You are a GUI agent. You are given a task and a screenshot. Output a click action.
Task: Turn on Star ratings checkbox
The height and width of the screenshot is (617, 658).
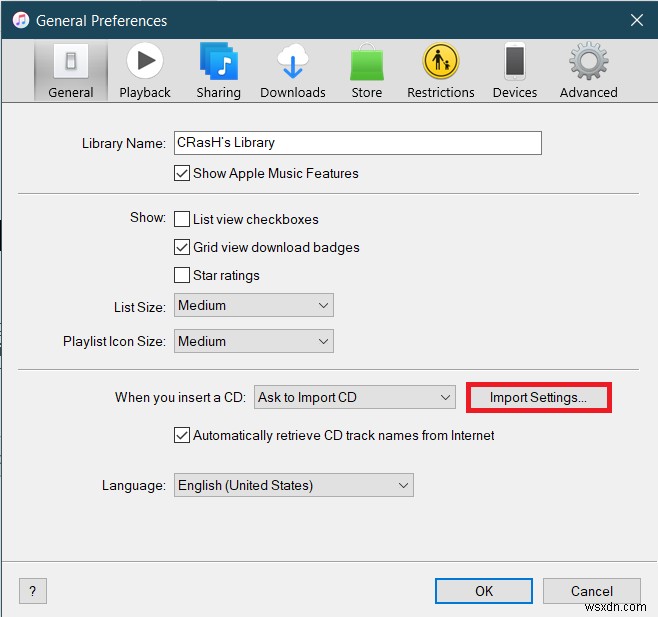tap(182, 275)
